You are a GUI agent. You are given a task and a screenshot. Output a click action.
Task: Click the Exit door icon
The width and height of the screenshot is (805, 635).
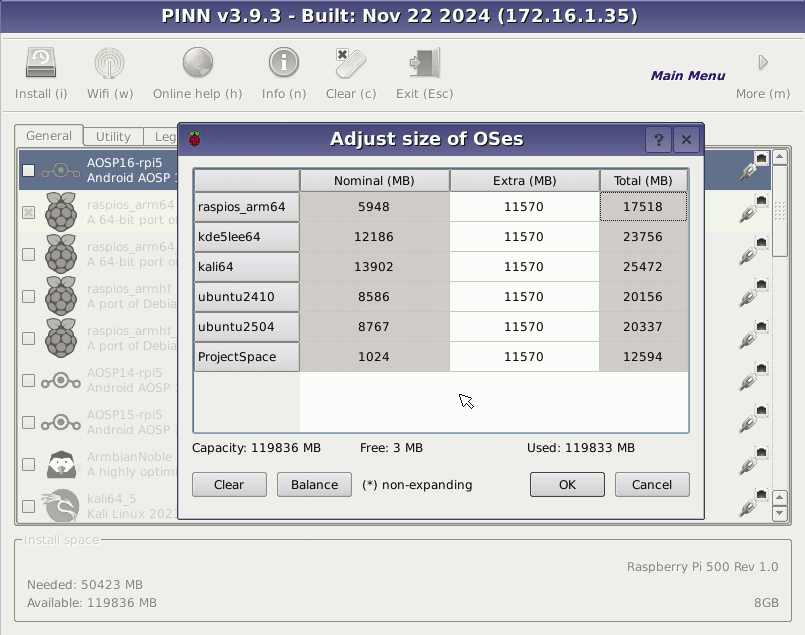coord(424,64)
